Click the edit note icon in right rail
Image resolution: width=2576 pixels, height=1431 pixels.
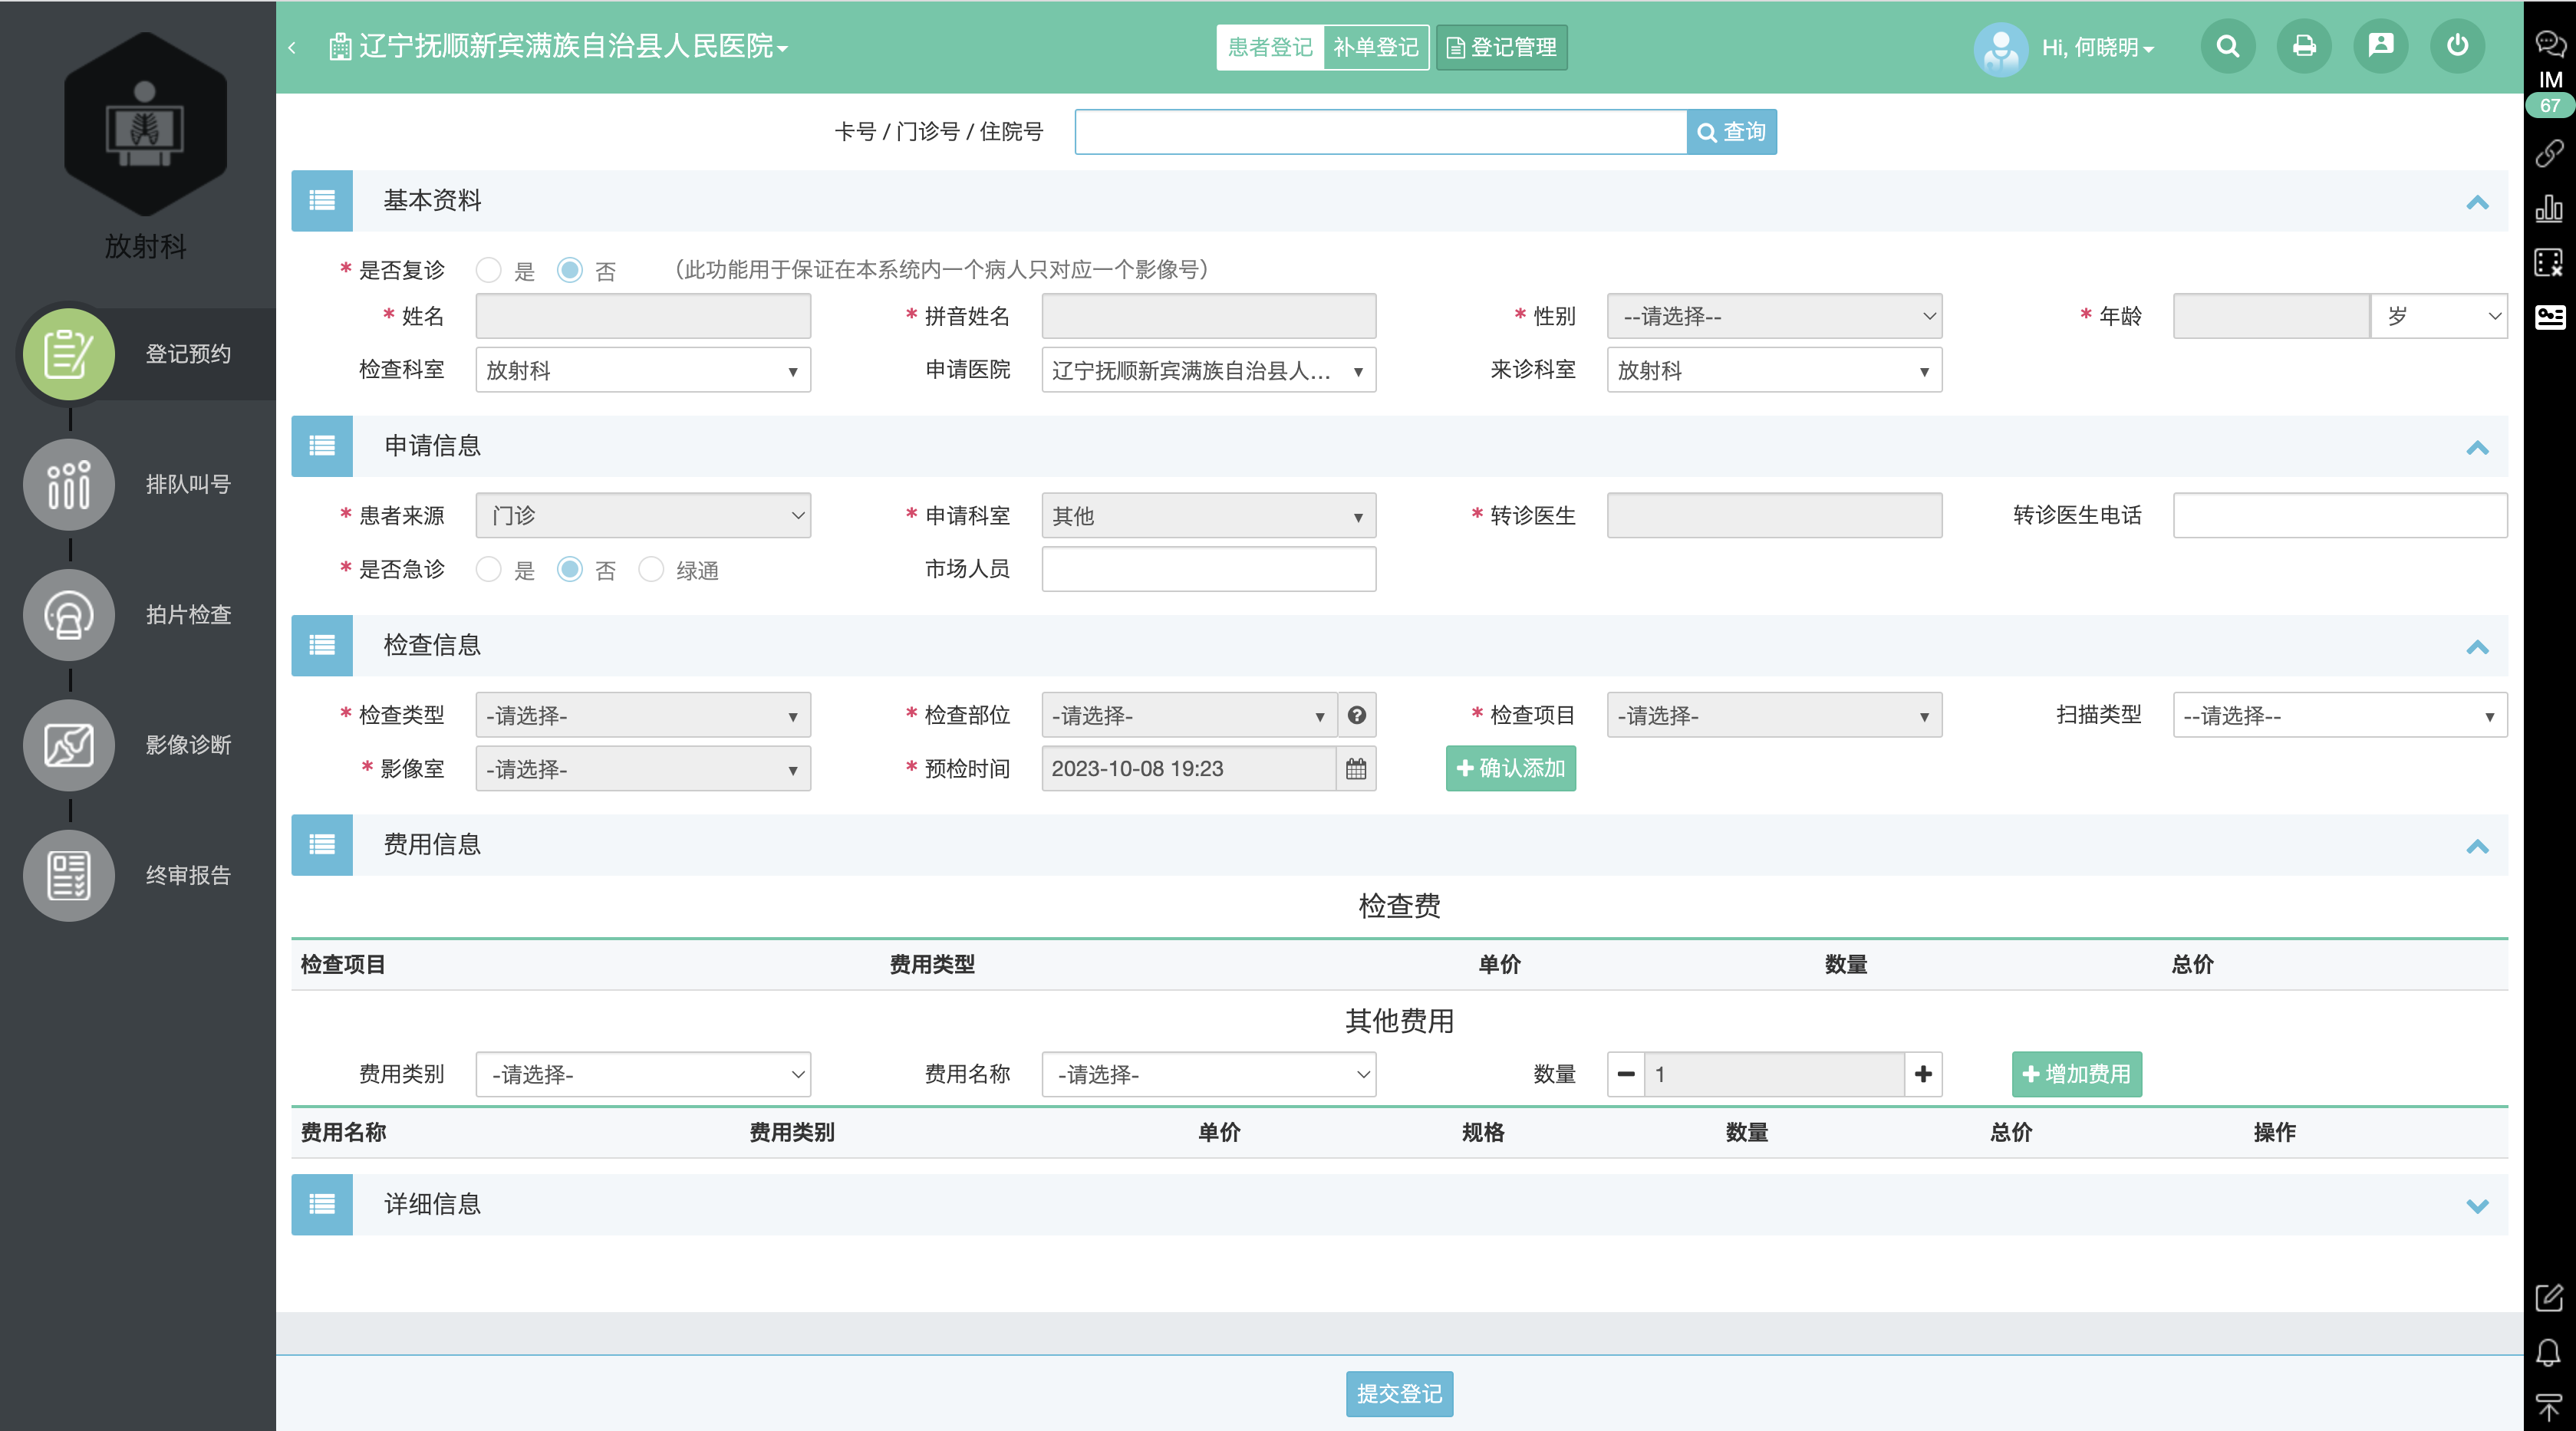pyautogui.click(x=2549, y=1298)
